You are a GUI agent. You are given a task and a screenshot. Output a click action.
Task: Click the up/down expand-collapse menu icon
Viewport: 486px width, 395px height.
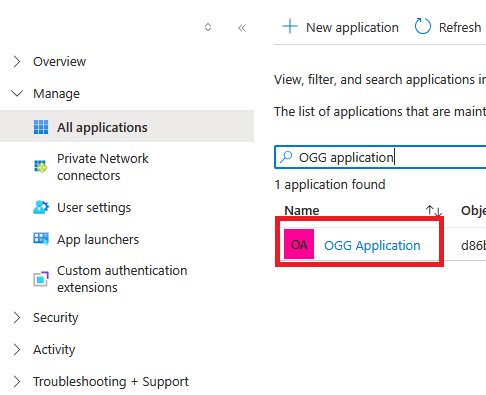click(x=208, y=27)
